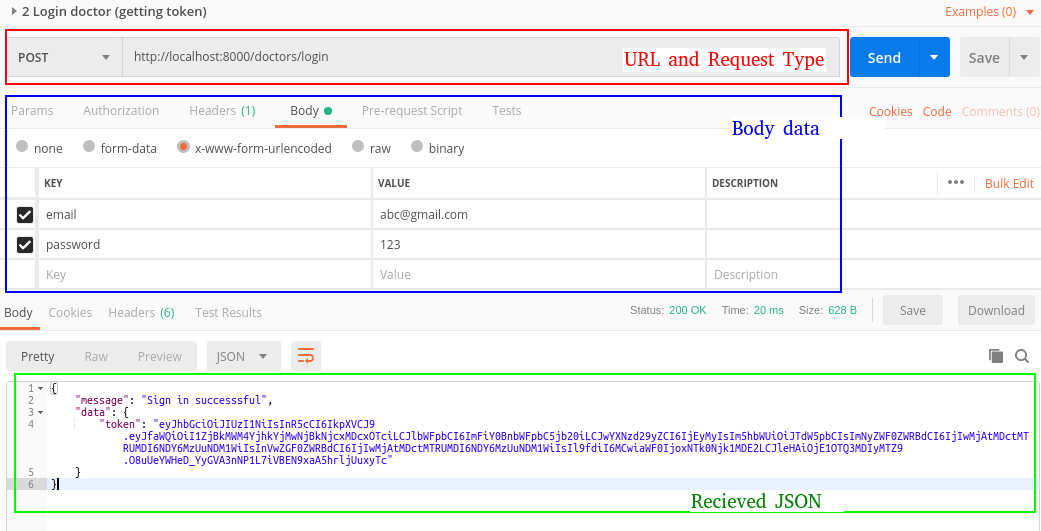Open the Test Results tab
Image resolution: width=1041 pixels, height=531 pixels.
228,313
